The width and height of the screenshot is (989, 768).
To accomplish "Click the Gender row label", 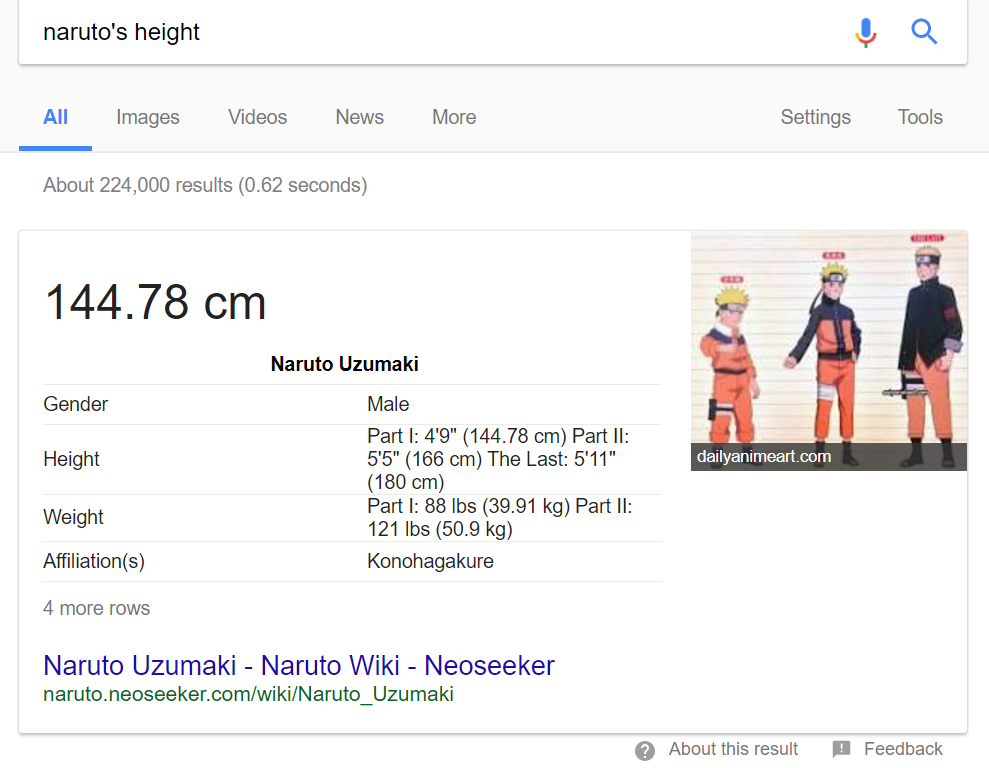I will pos(76,404).
